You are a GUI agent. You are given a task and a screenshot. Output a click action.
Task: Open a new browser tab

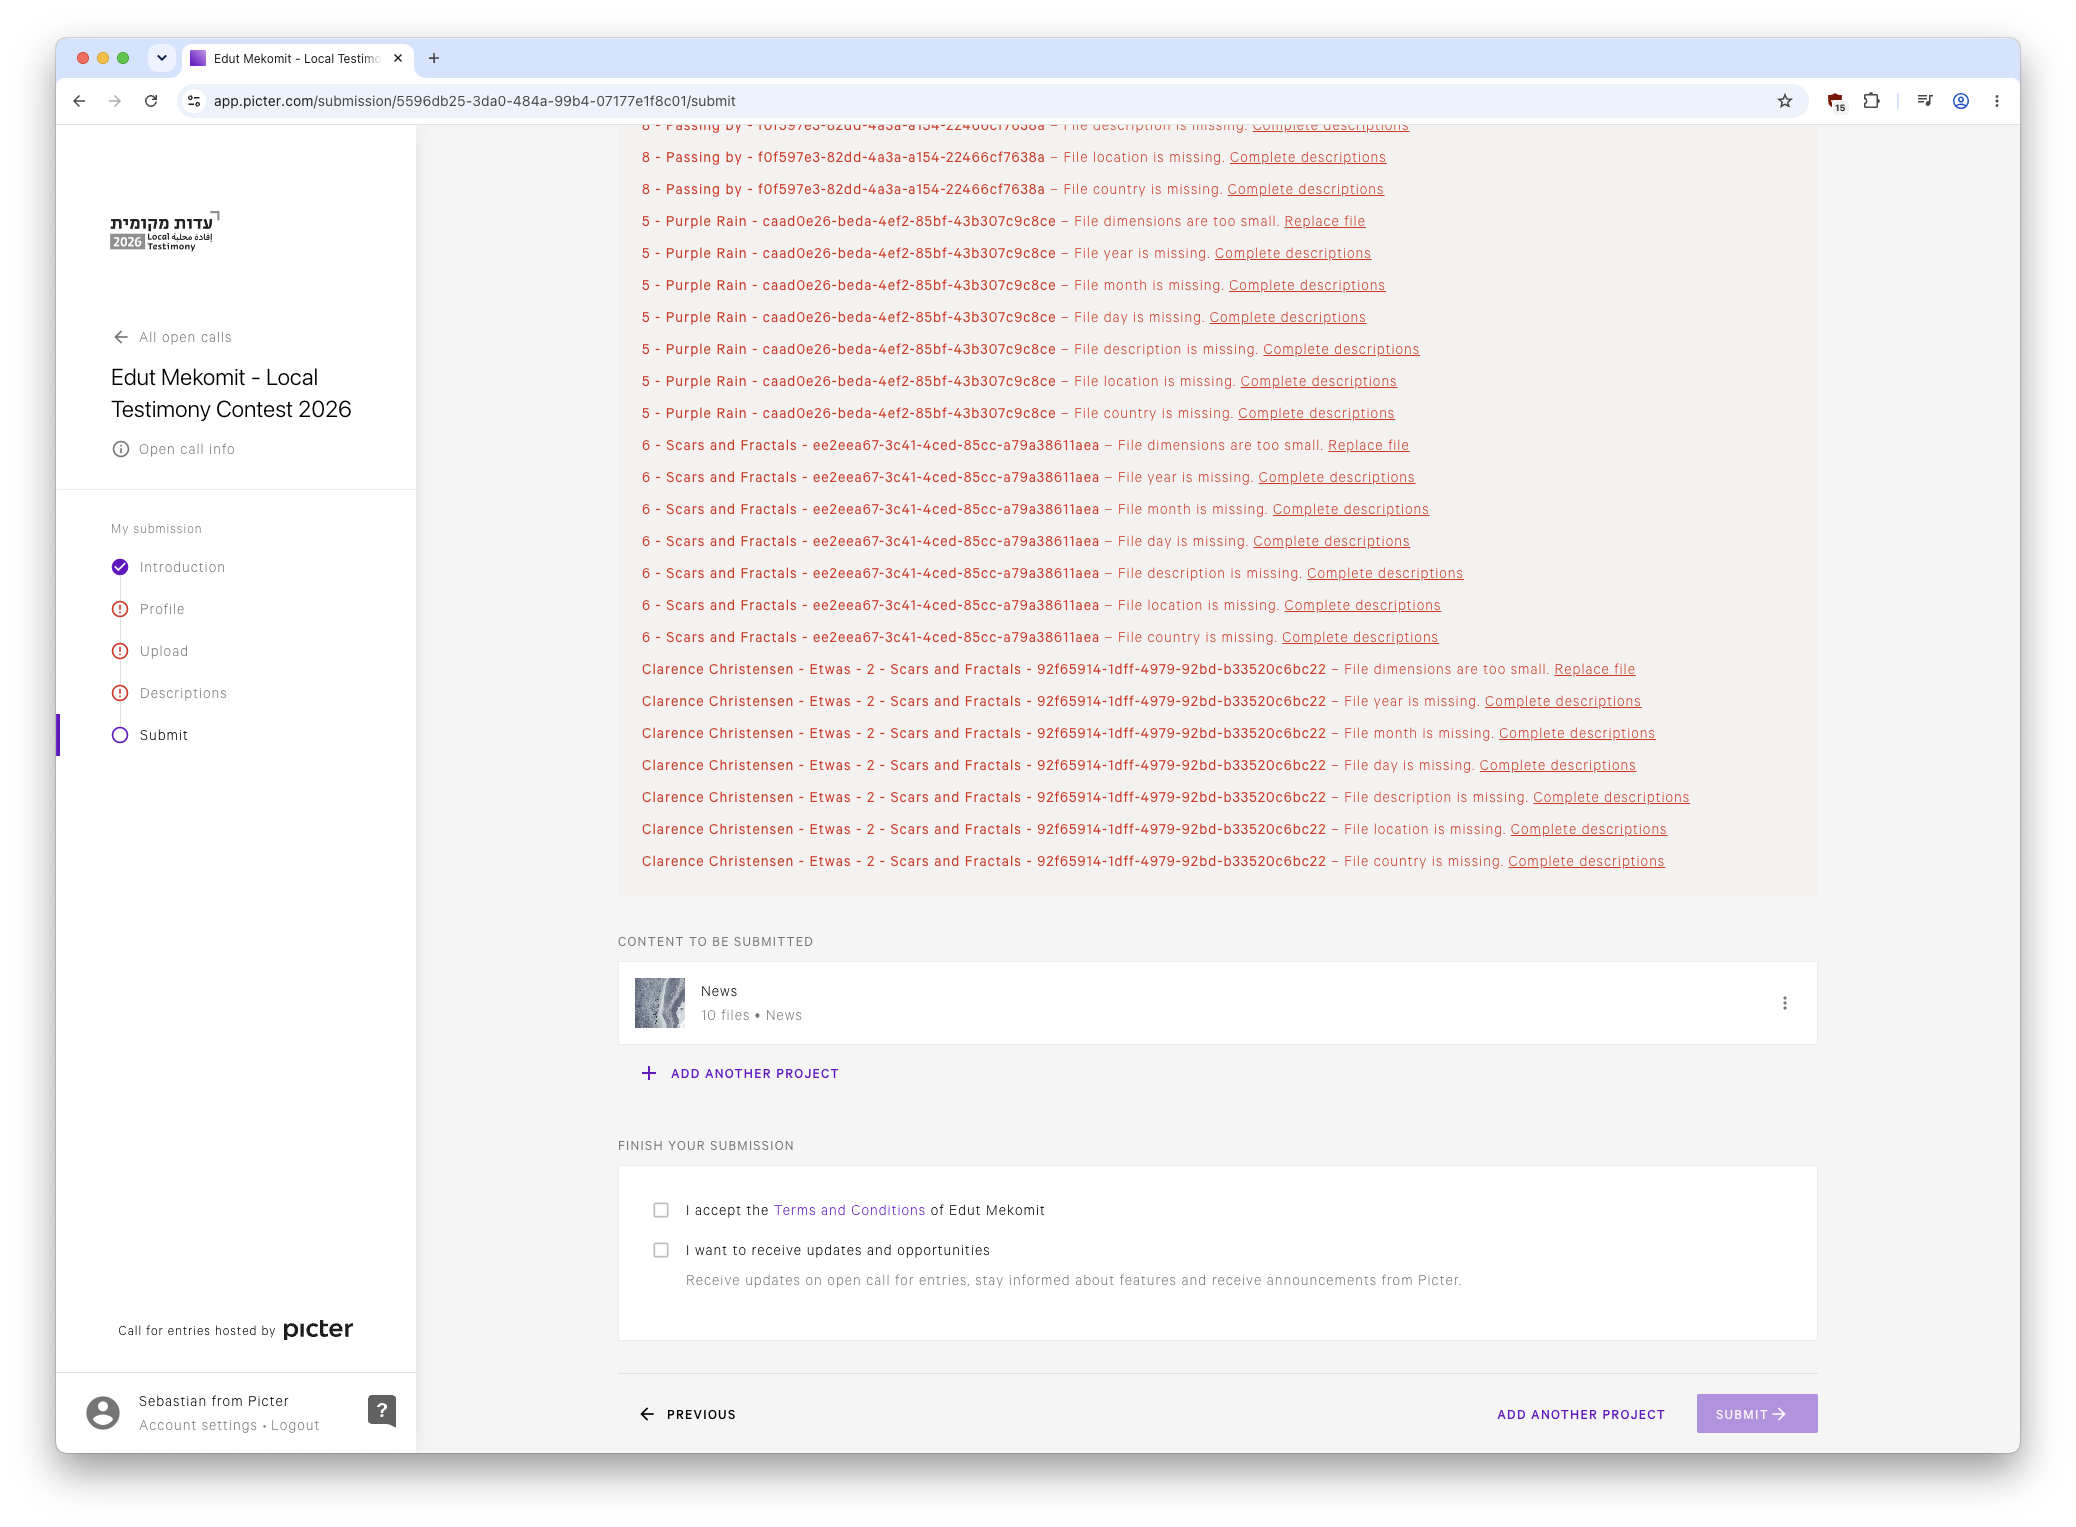434,58
